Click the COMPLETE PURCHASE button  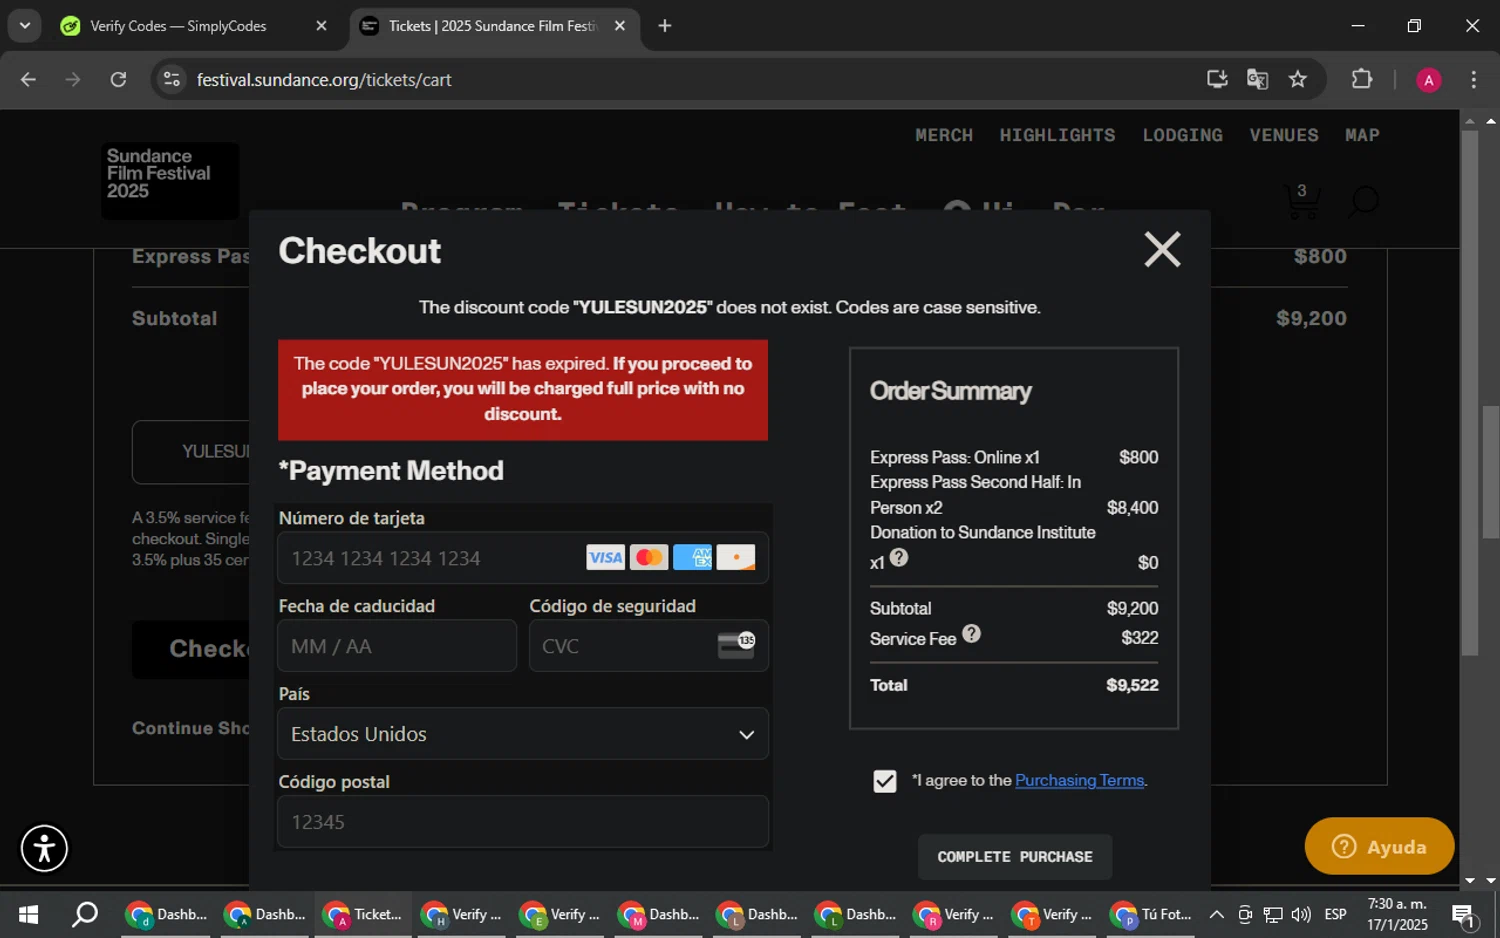point(1015,857)
